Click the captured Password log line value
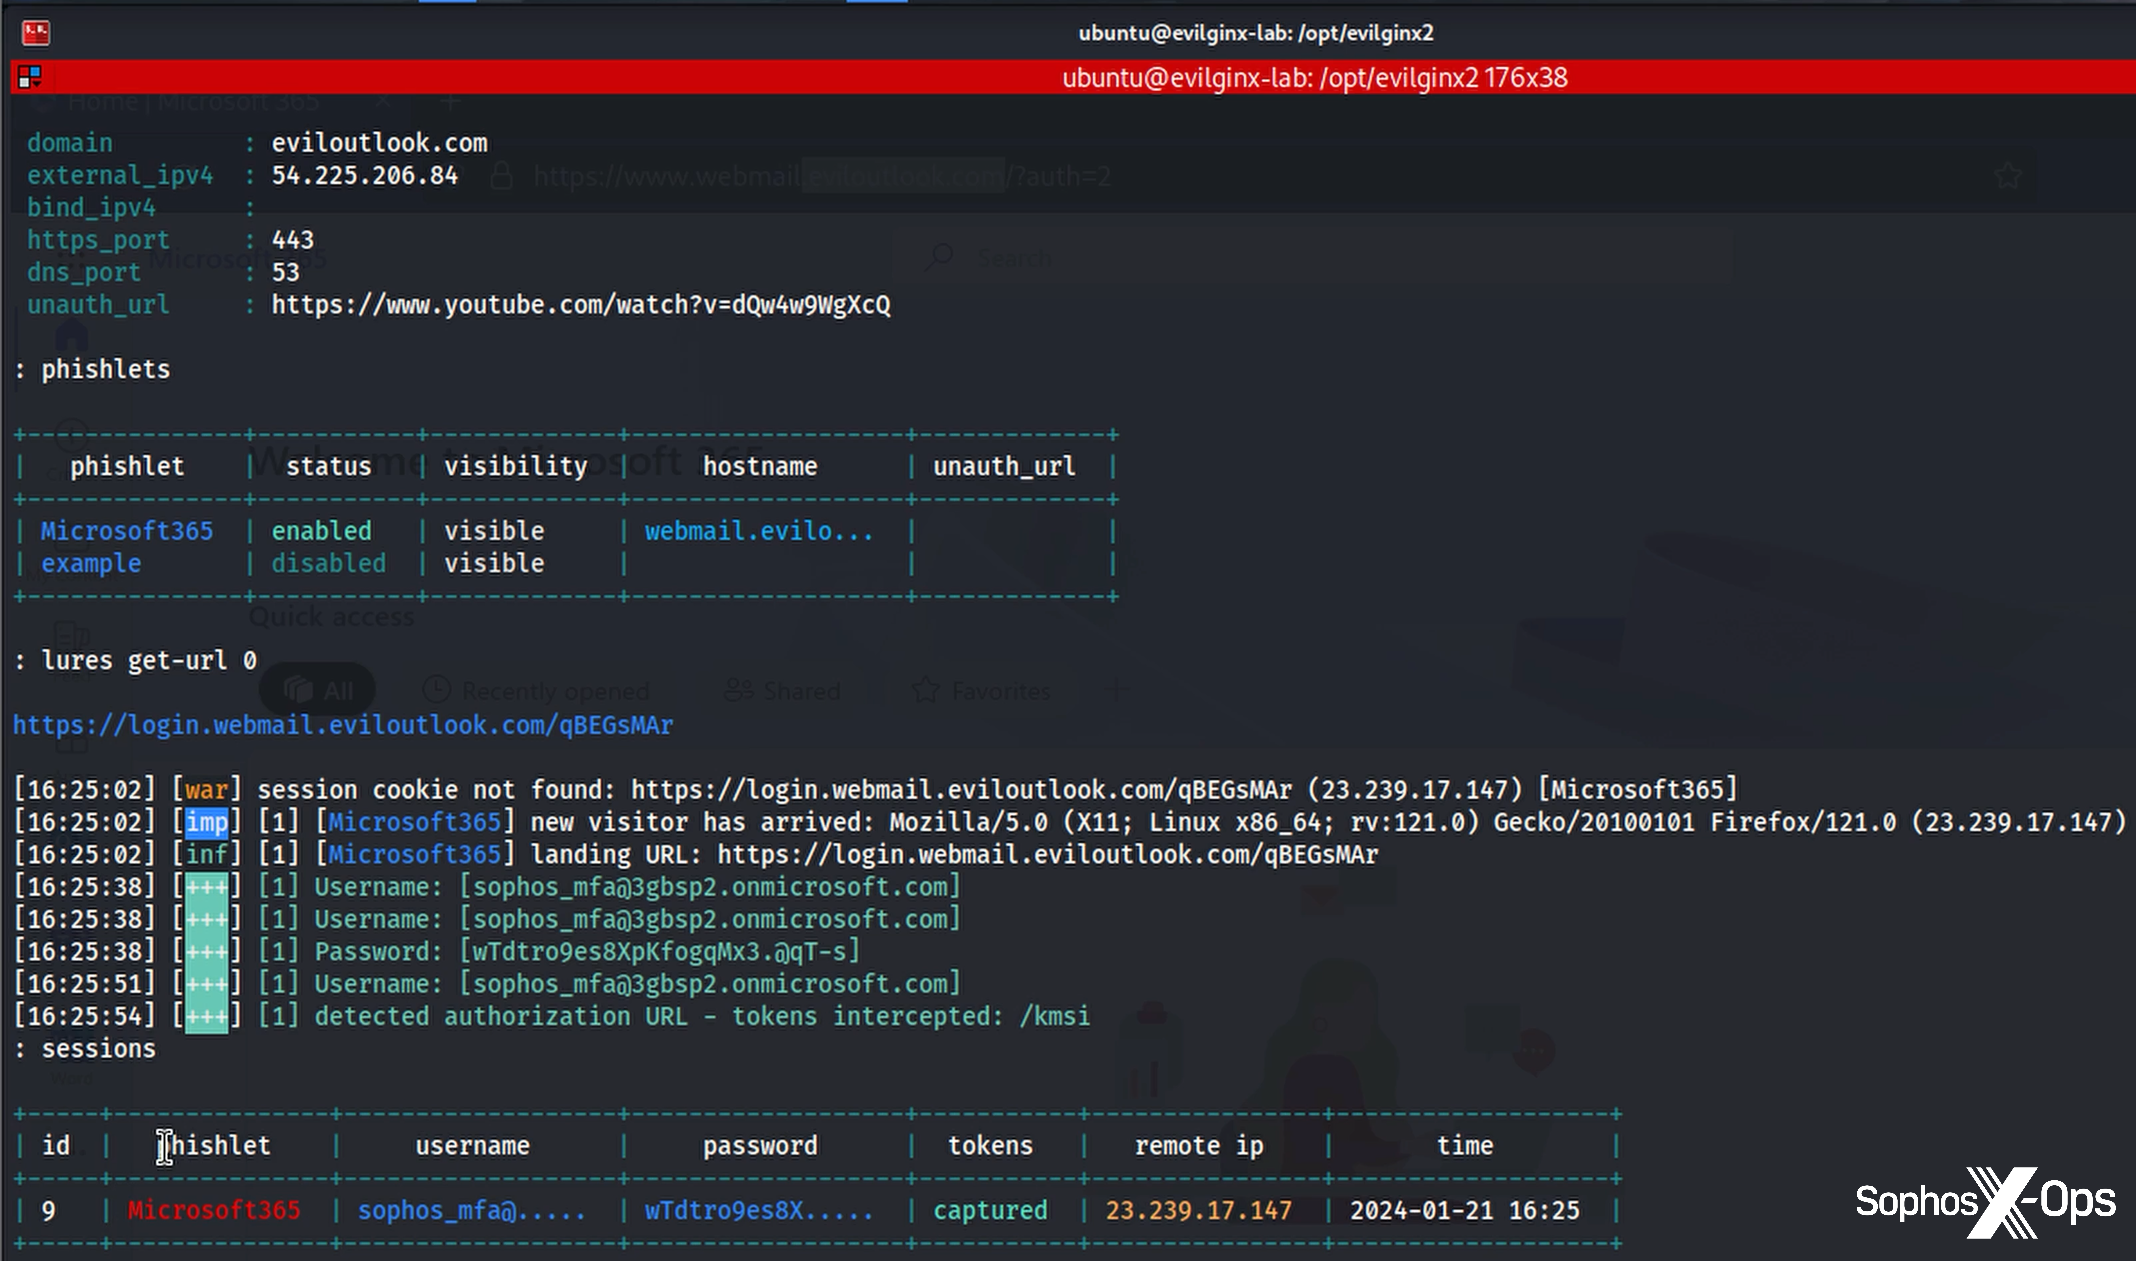 (x=660, y=952)
